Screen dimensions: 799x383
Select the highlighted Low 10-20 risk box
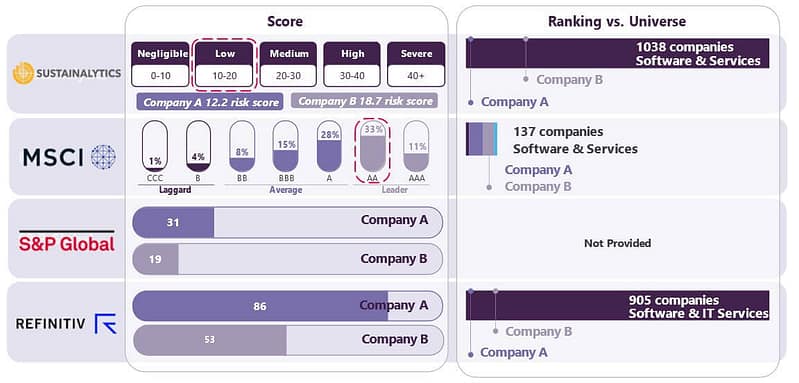coord(224,64)
